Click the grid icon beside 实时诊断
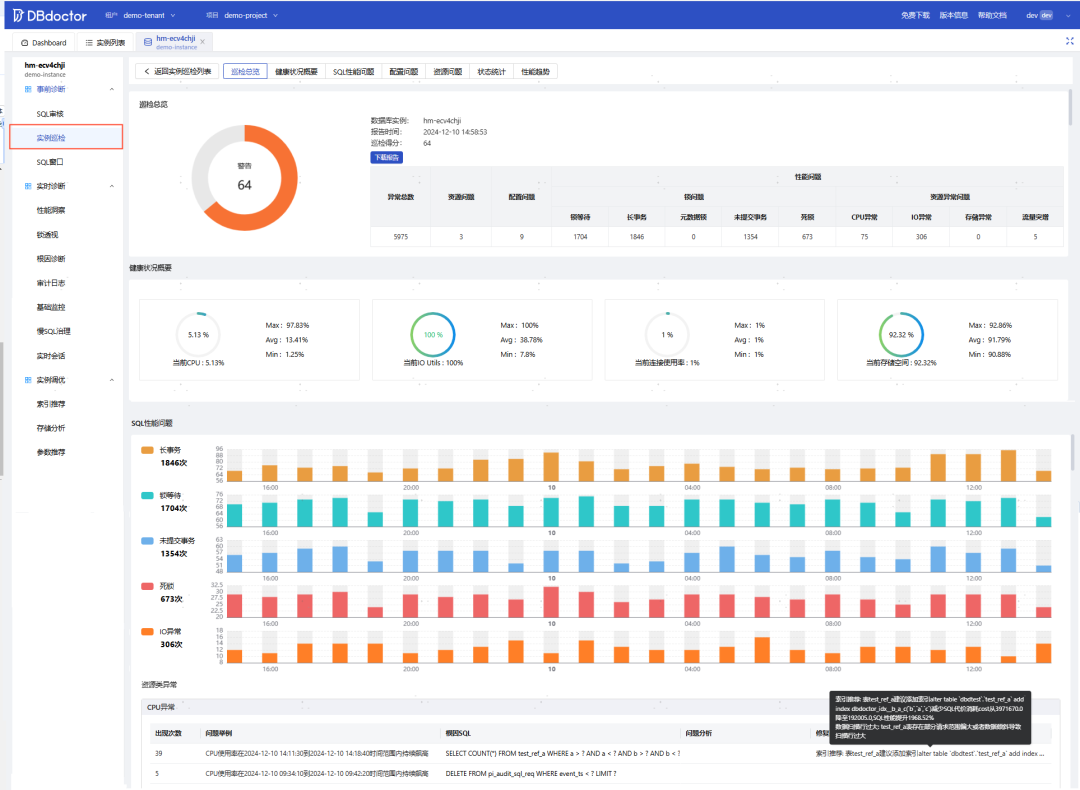This screenshot has height=790, width=1080. coord(28,186)
